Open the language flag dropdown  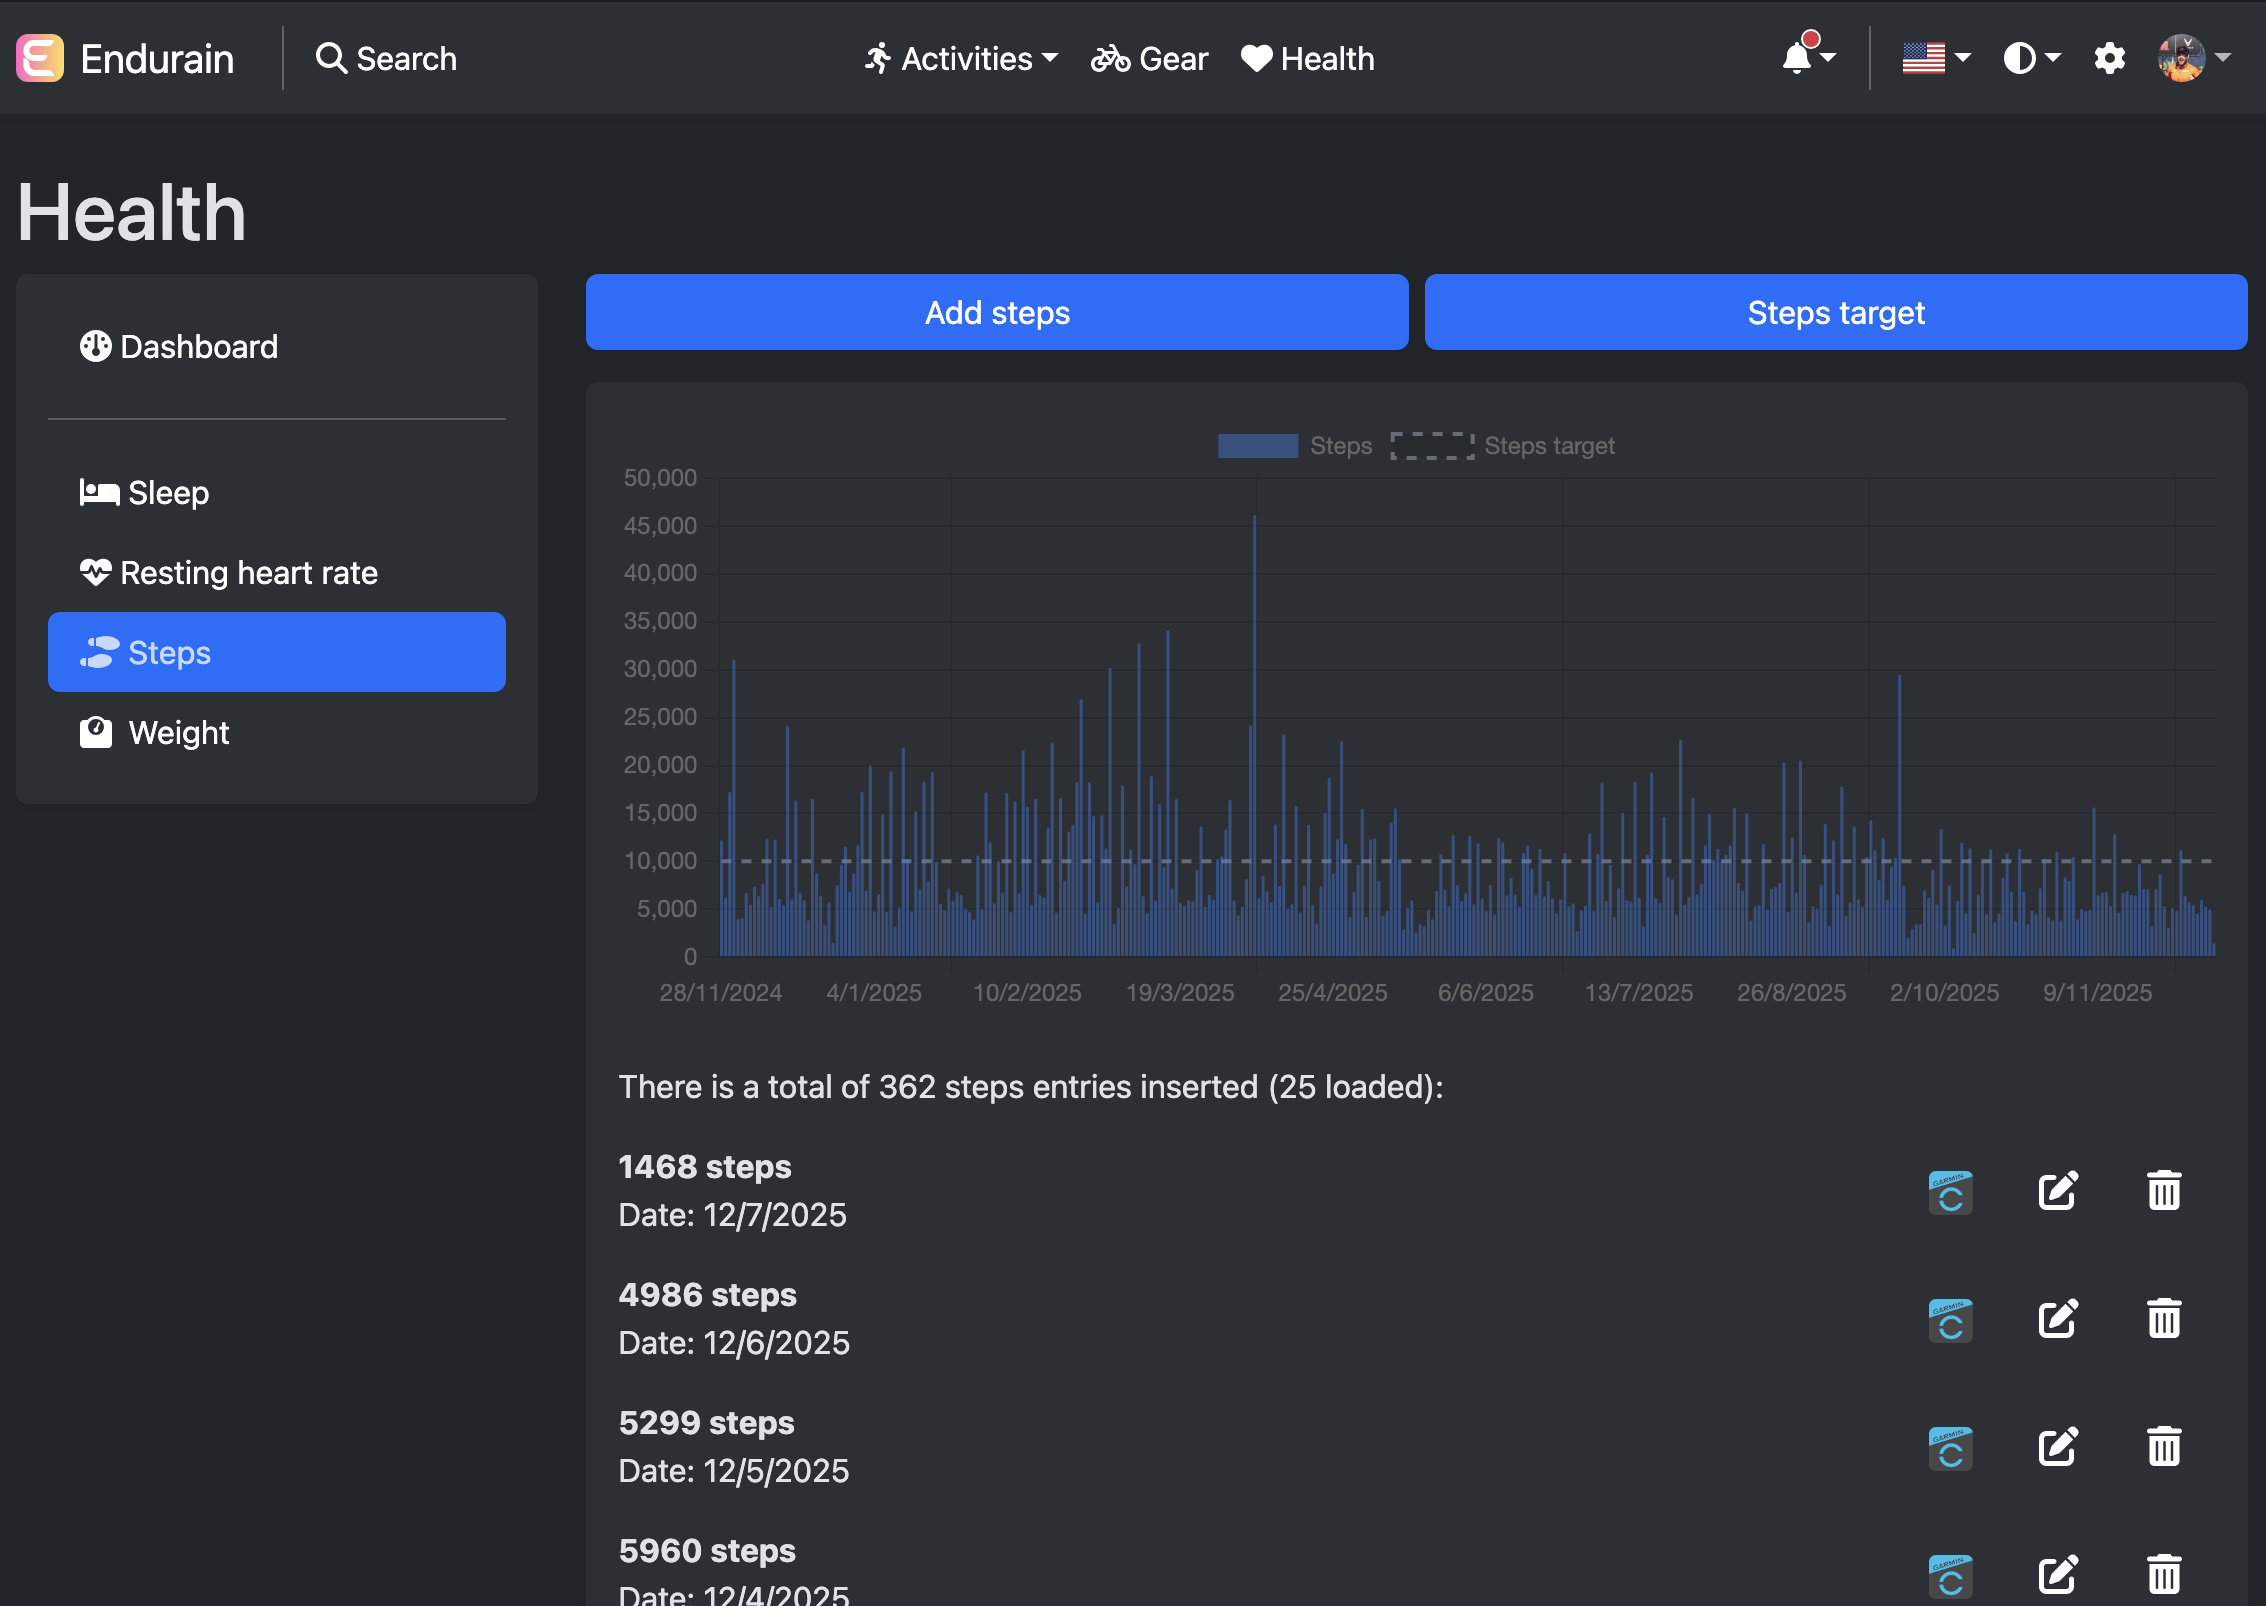[x=1935, y=58]
